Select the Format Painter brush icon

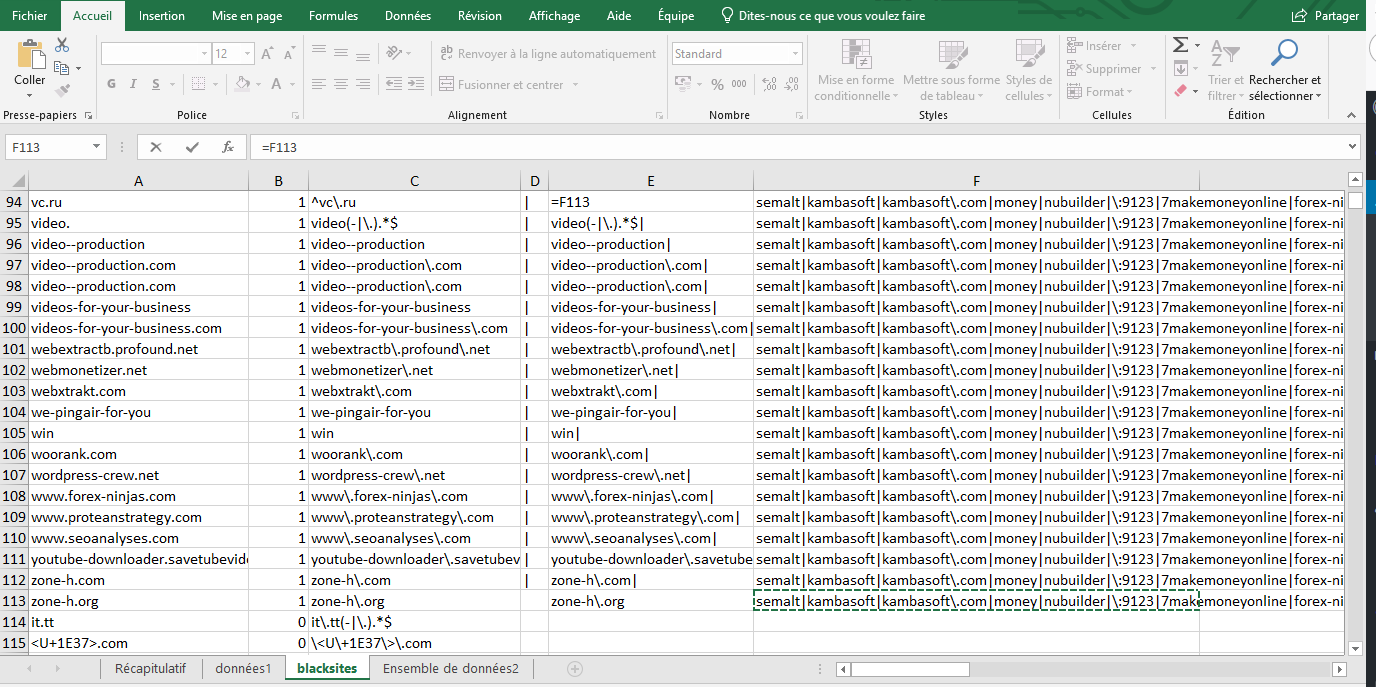coord(62,90)
